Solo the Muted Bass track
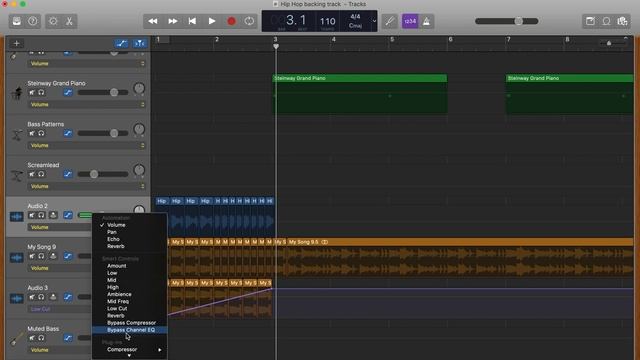640x360 pixels. (x=41, y=338)
